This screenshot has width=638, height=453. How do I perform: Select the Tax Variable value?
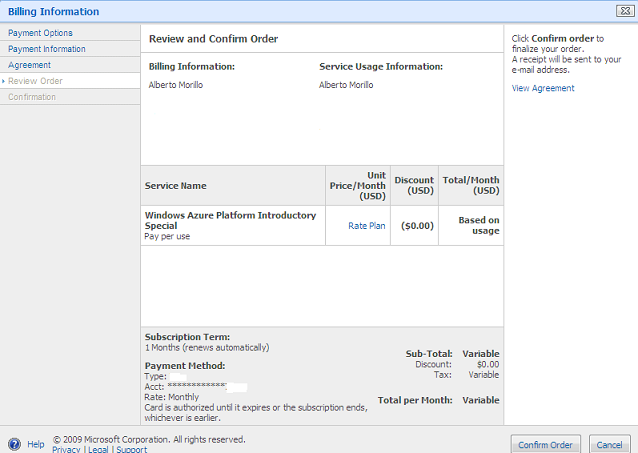pyautogui.click(x=483, y=374)
